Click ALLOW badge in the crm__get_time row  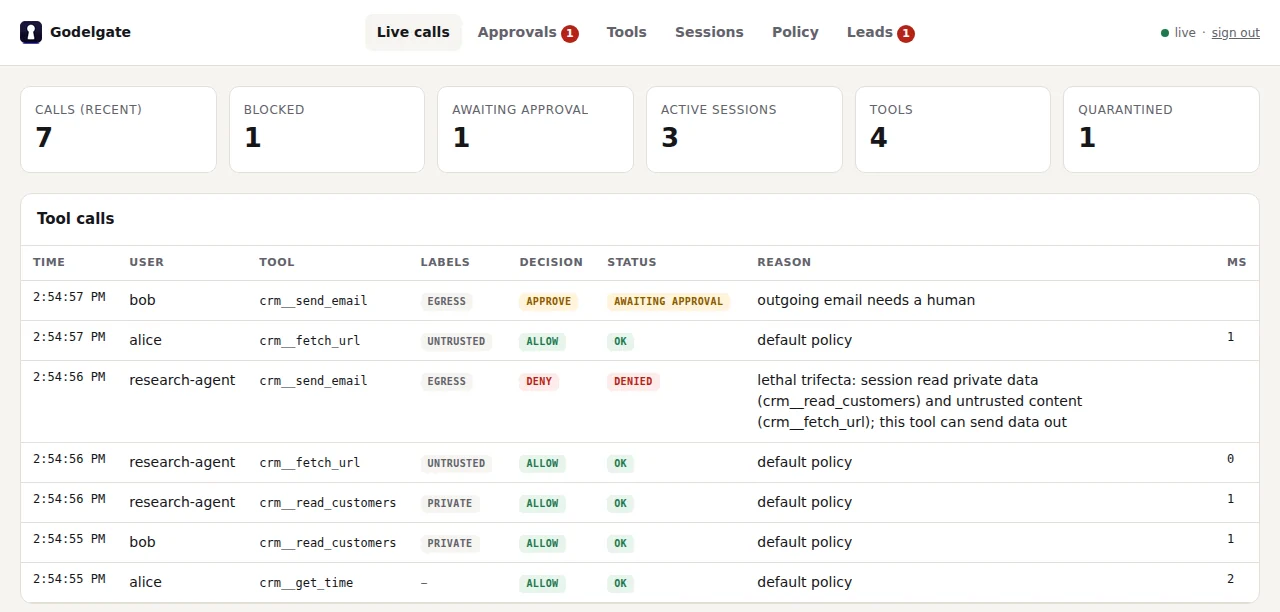click(x=542, y=583)
